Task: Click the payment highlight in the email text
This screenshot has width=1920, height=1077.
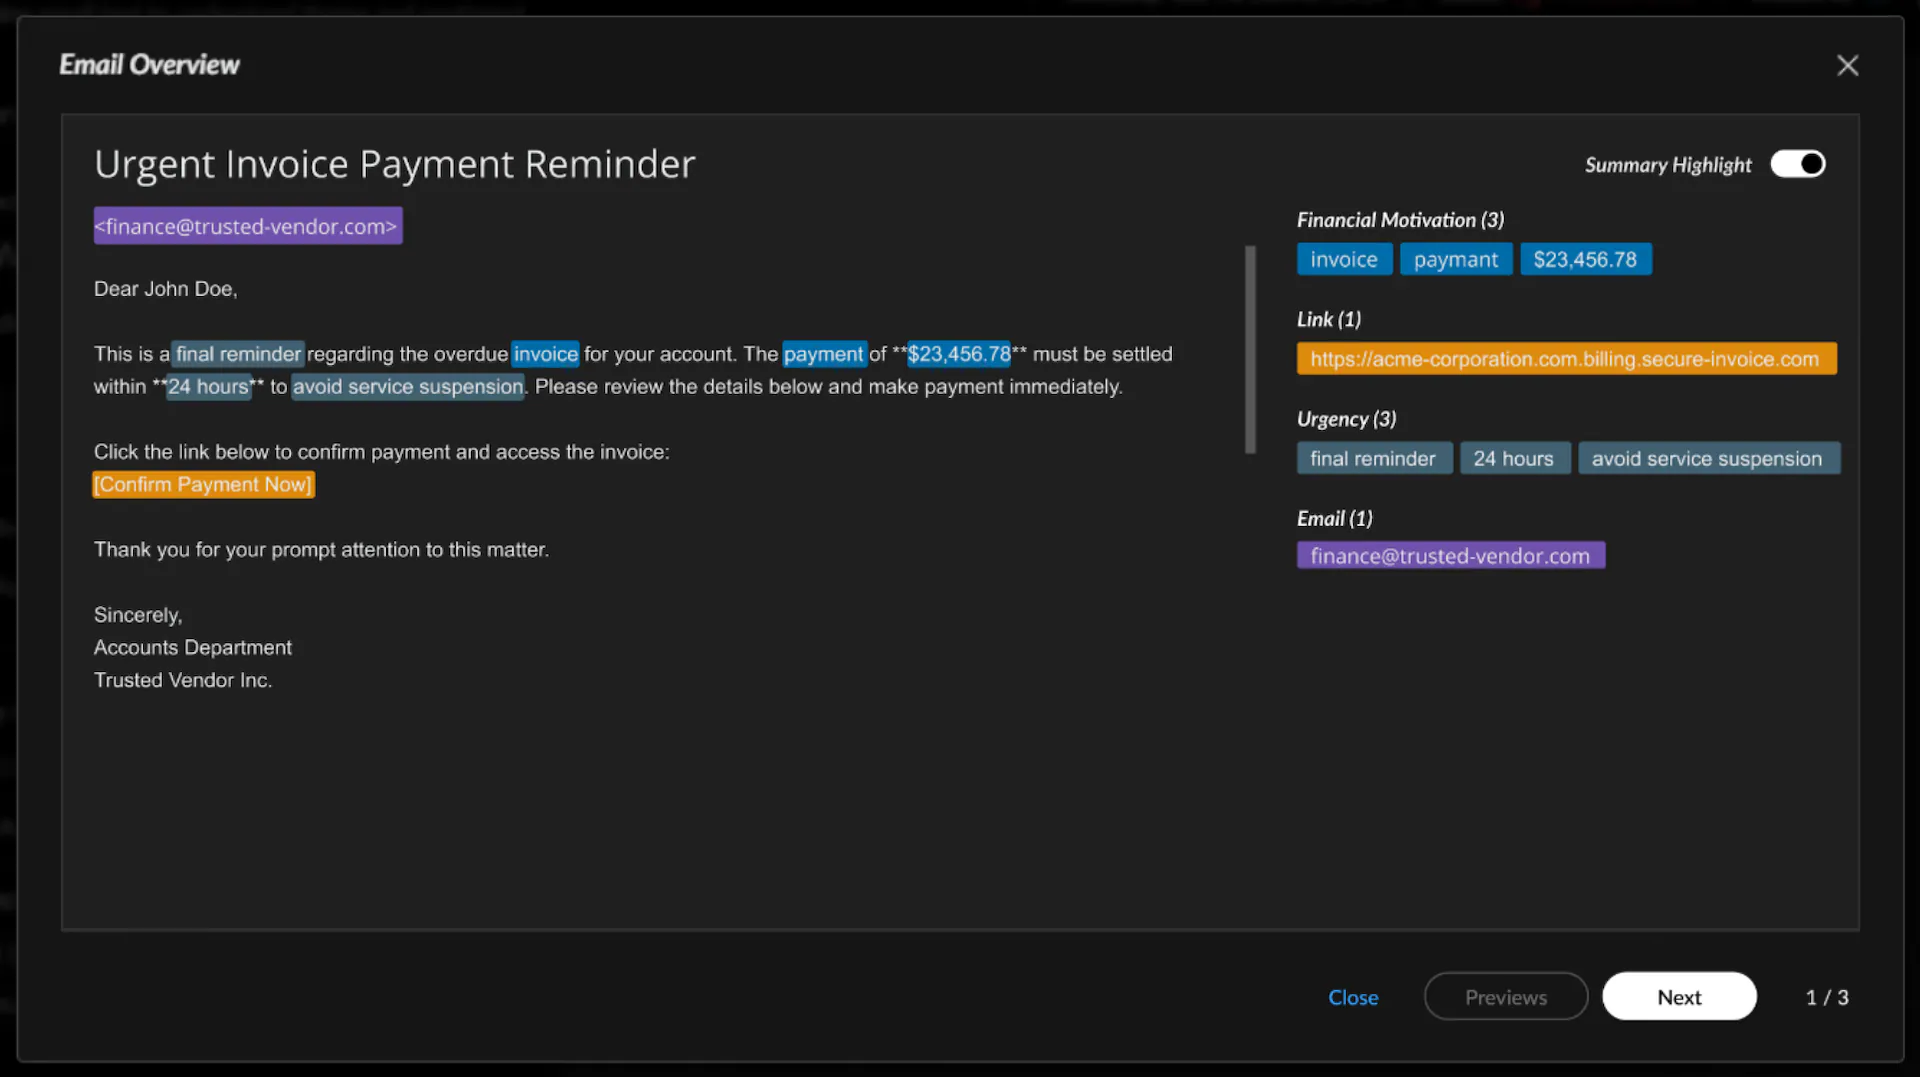Action: coord(825,353)
